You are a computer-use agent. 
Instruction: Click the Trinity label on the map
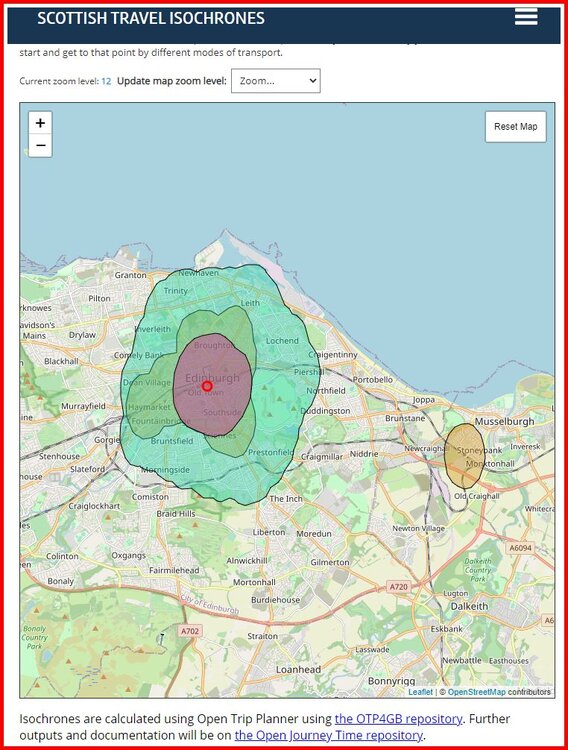point(176,291)
